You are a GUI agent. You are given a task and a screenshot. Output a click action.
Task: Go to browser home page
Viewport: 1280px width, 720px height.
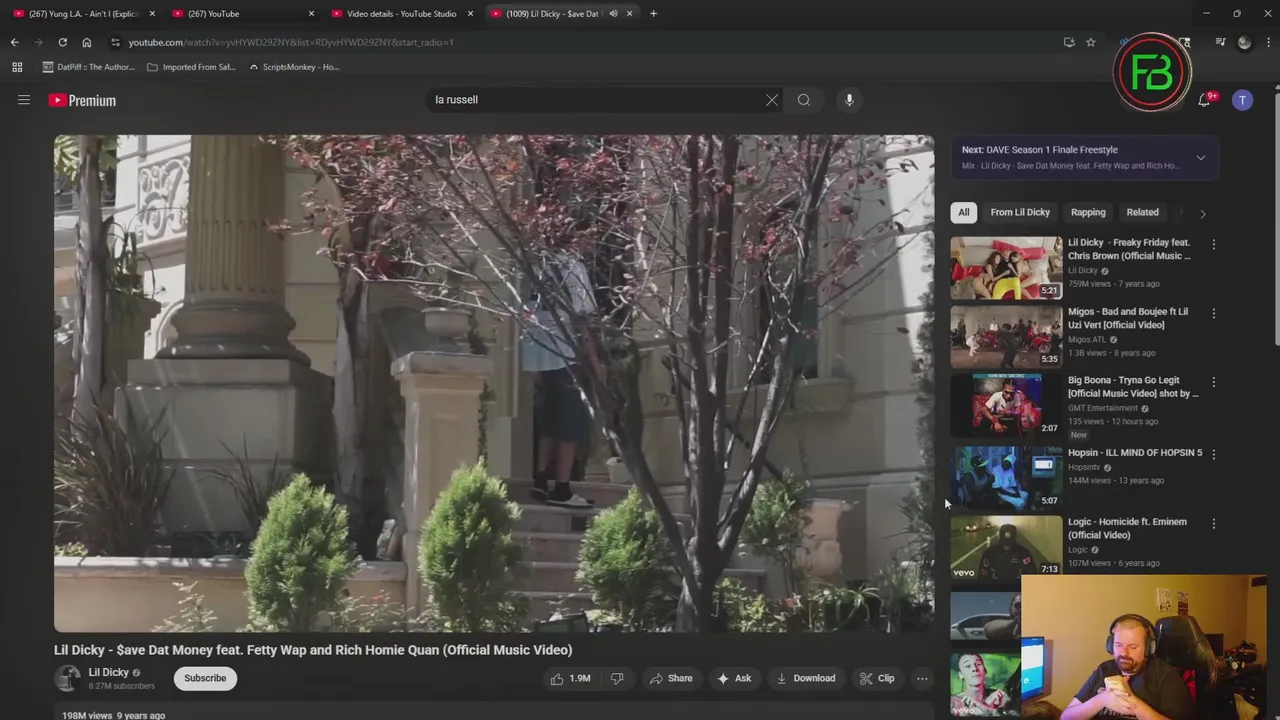[x=86, y=42]
